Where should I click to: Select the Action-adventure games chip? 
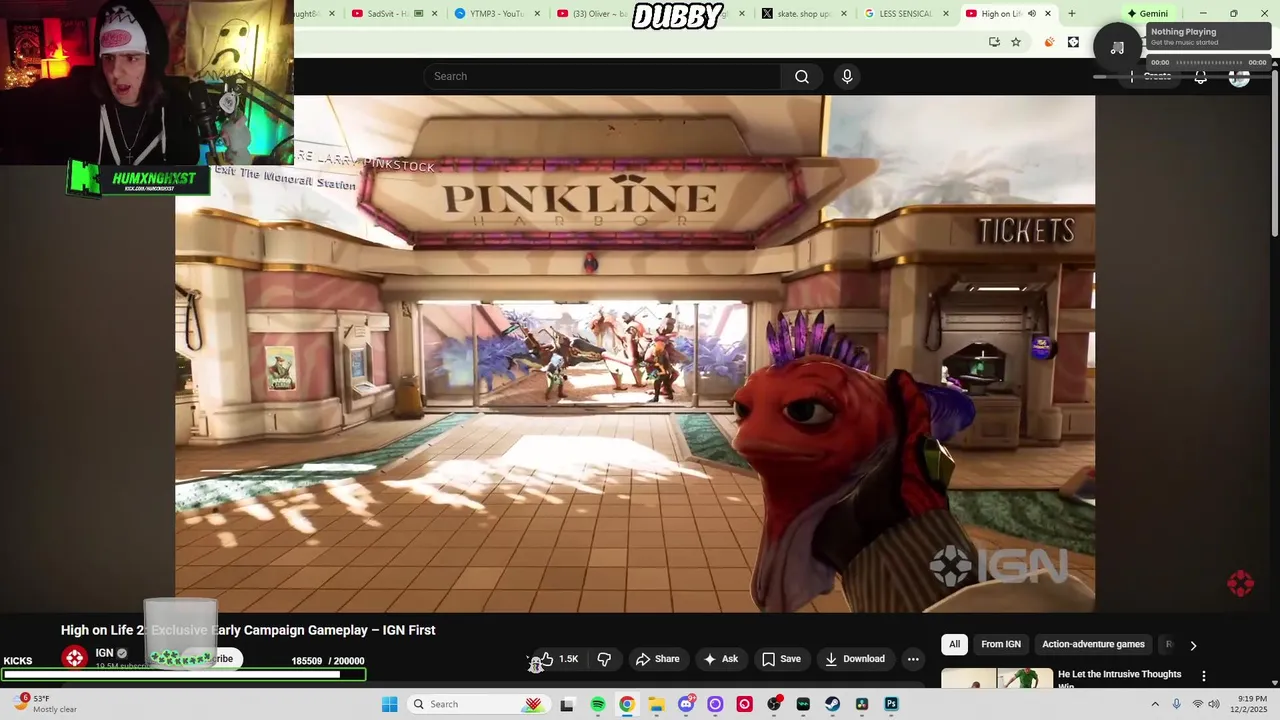(1093, 645)
